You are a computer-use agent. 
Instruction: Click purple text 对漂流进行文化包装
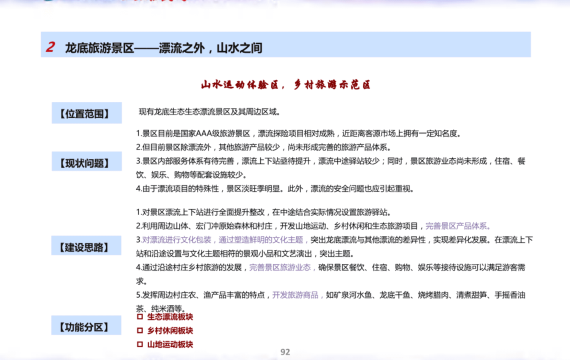(177, 240)
